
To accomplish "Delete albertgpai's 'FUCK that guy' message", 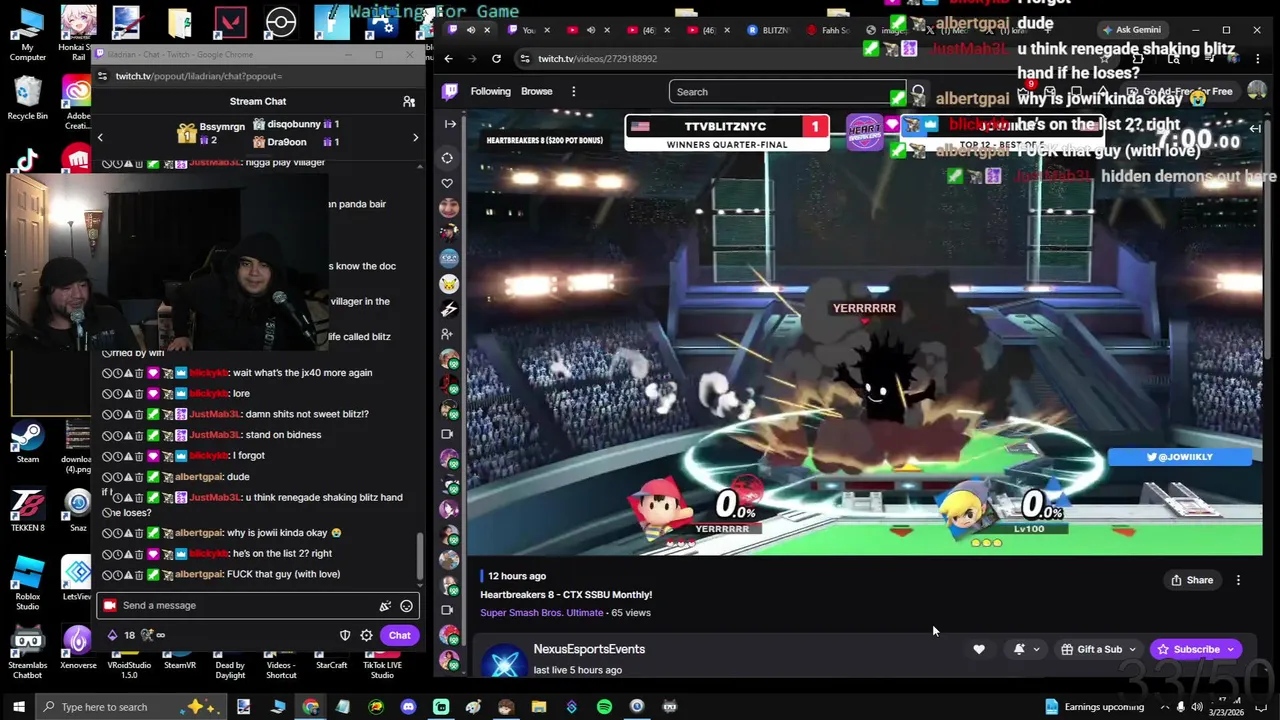I will click(139, 574).
